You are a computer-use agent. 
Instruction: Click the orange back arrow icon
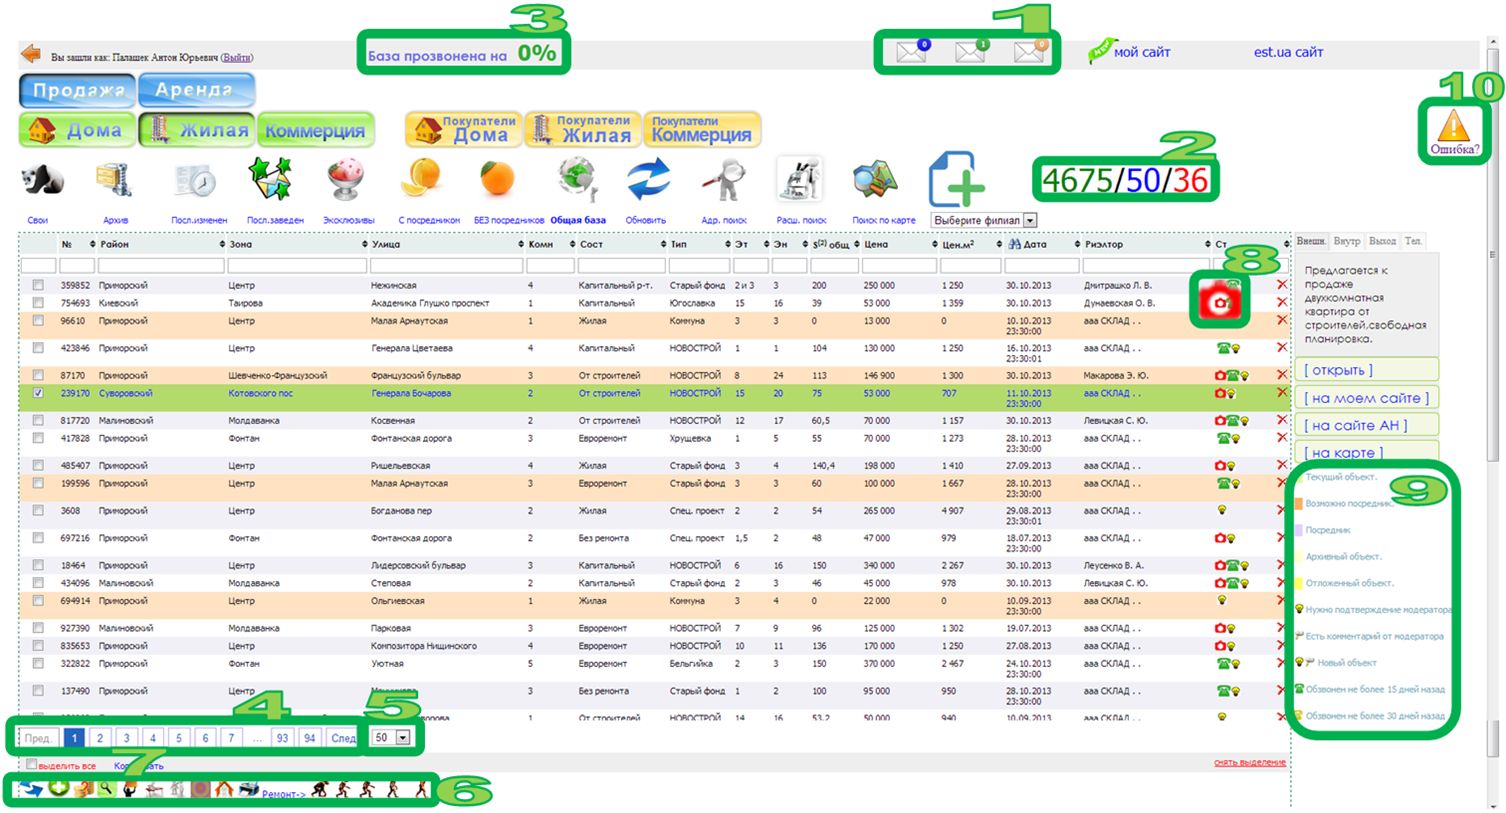pyautogui.click(x=31, y=54)
